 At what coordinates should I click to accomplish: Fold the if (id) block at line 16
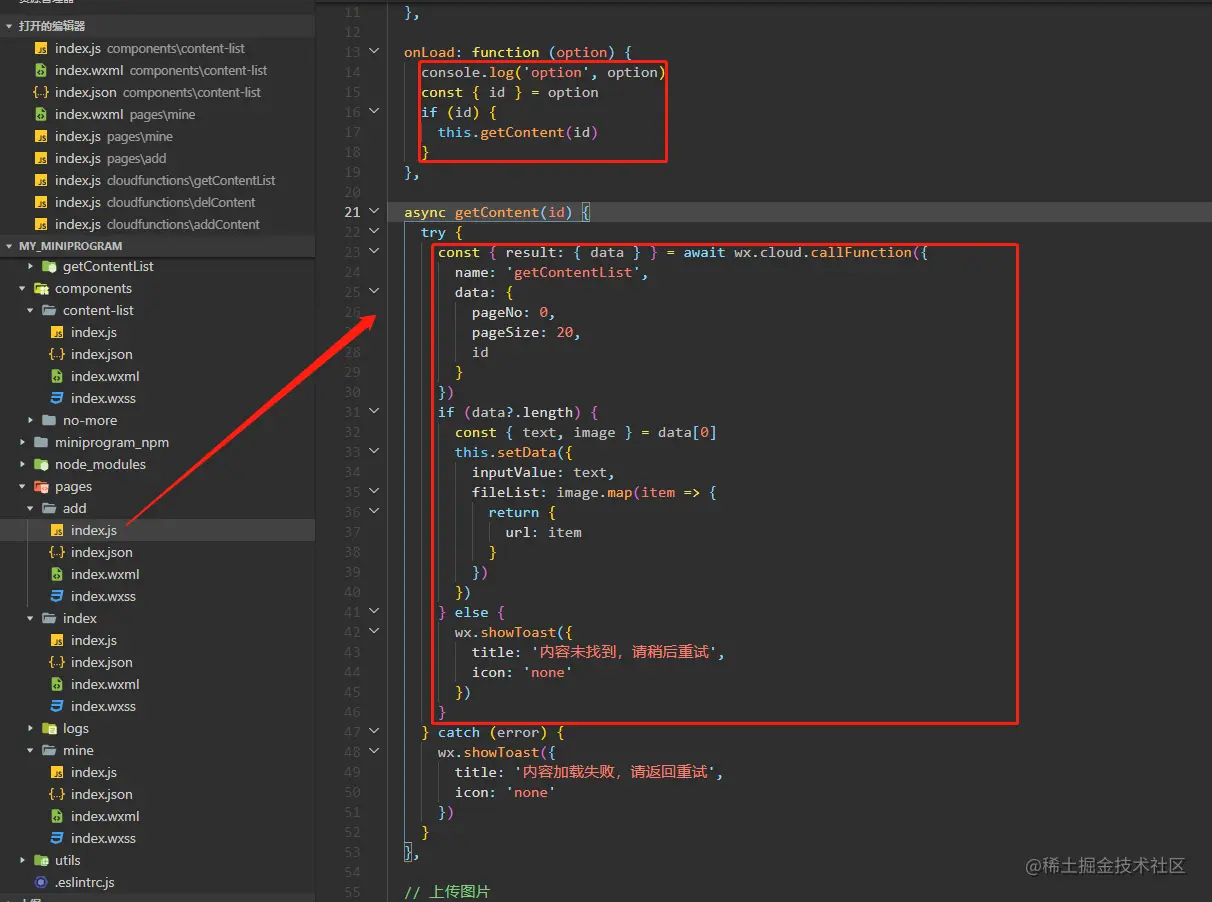coord(374,111)
